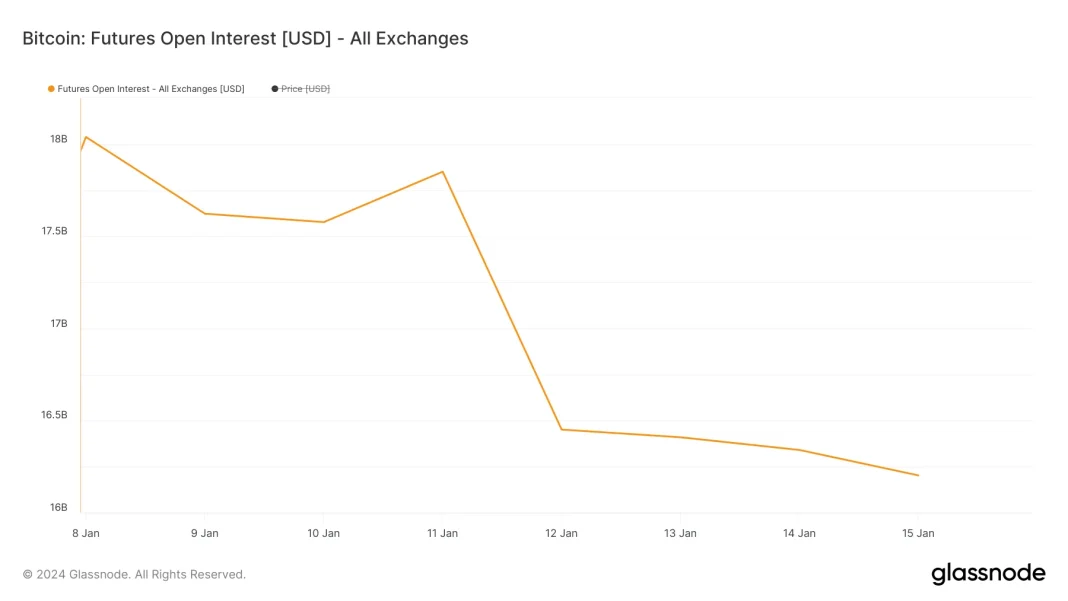Click the 2024 Glassnode copyright text
This screenshot has width=1068, height=601.
[x=134, y=574]
